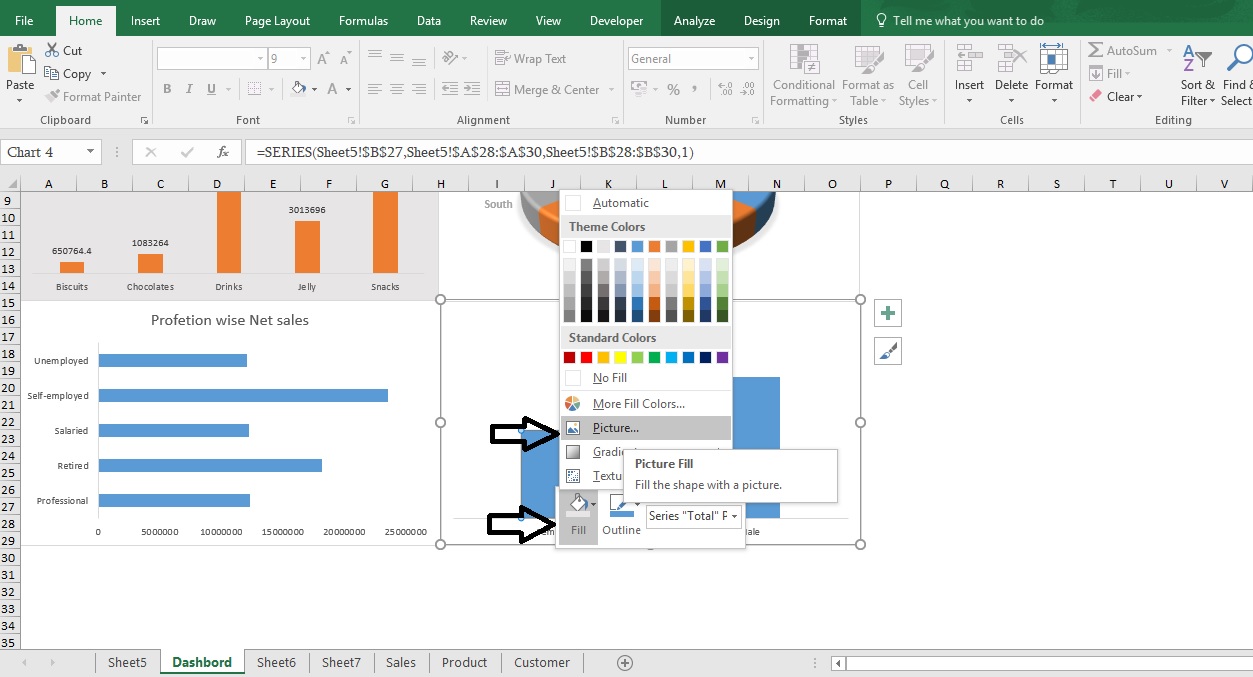1253x677 pixels.
Task: Toggle Center alignment in the ribbon
Action: coord(396,89)
